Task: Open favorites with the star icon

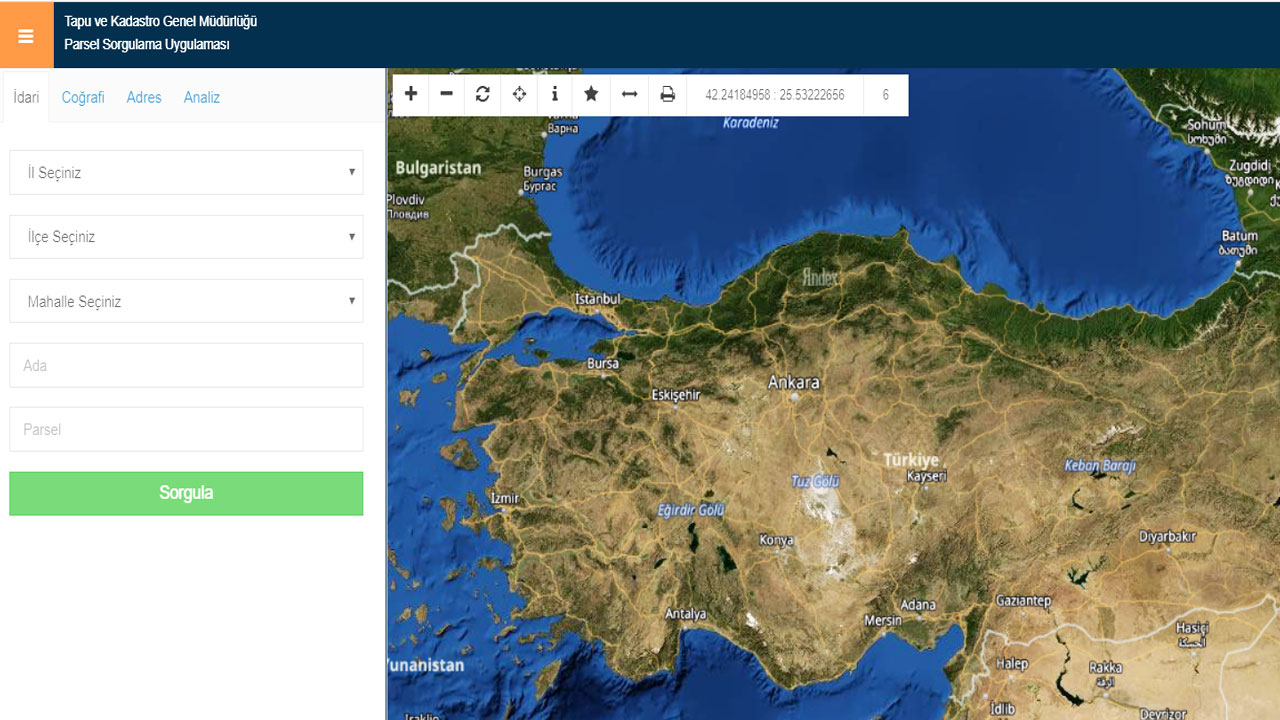Action: pyautogui.click(x=591, y=94)
